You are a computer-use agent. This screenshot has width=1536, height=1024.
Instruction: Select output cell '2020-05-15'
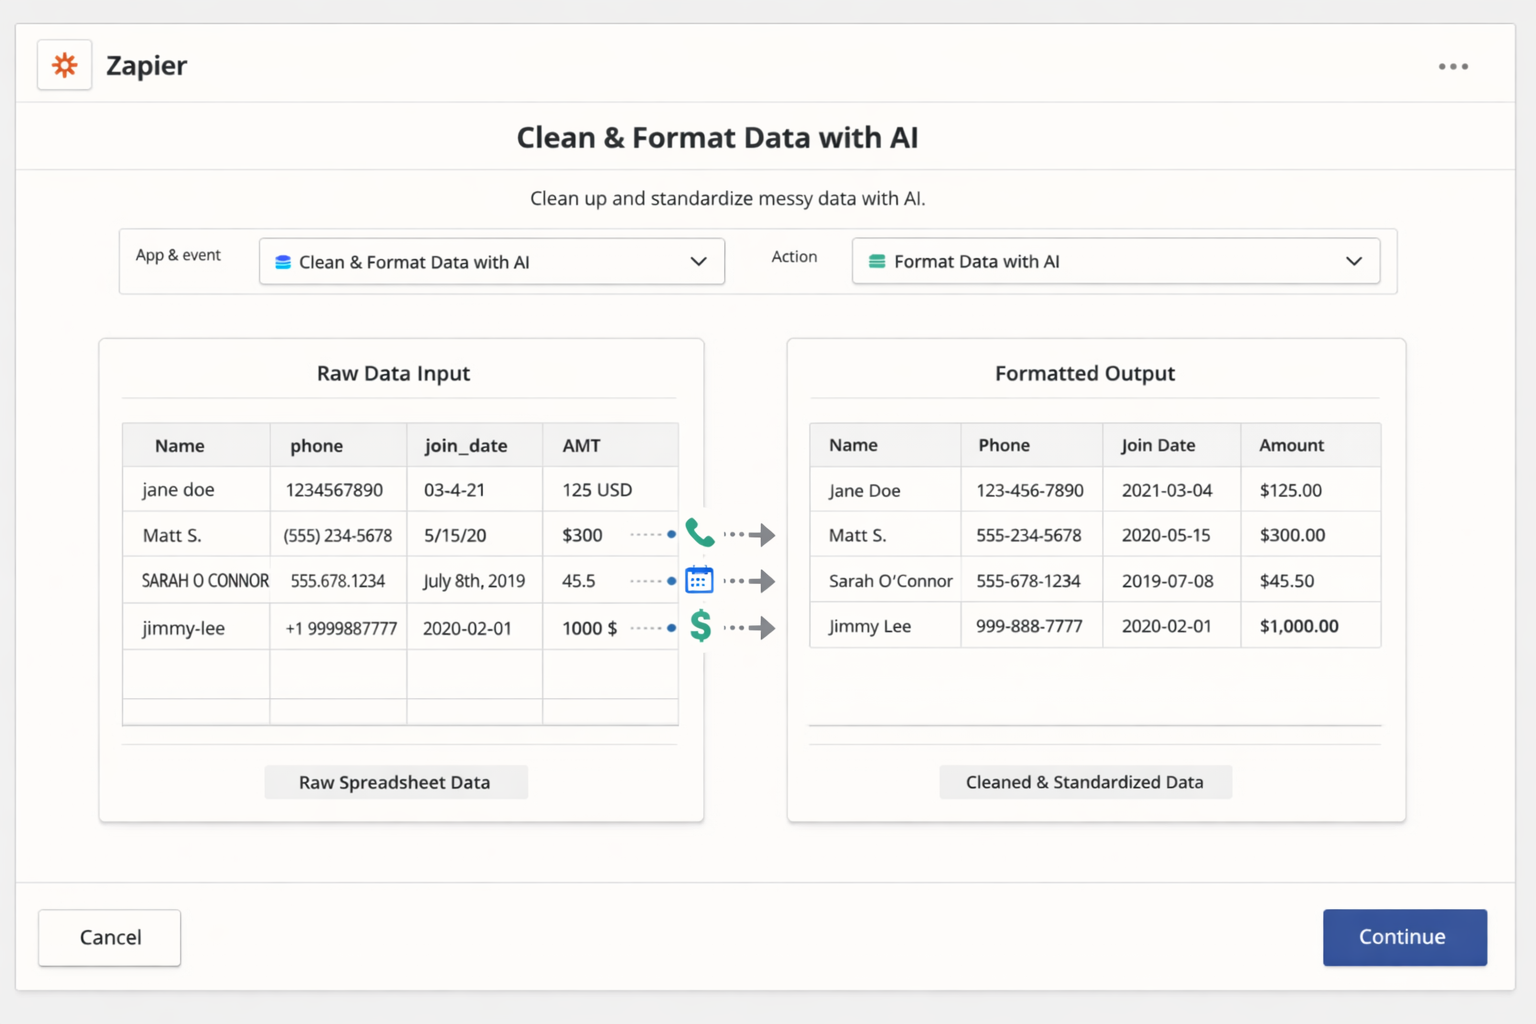click(1171, 535)
